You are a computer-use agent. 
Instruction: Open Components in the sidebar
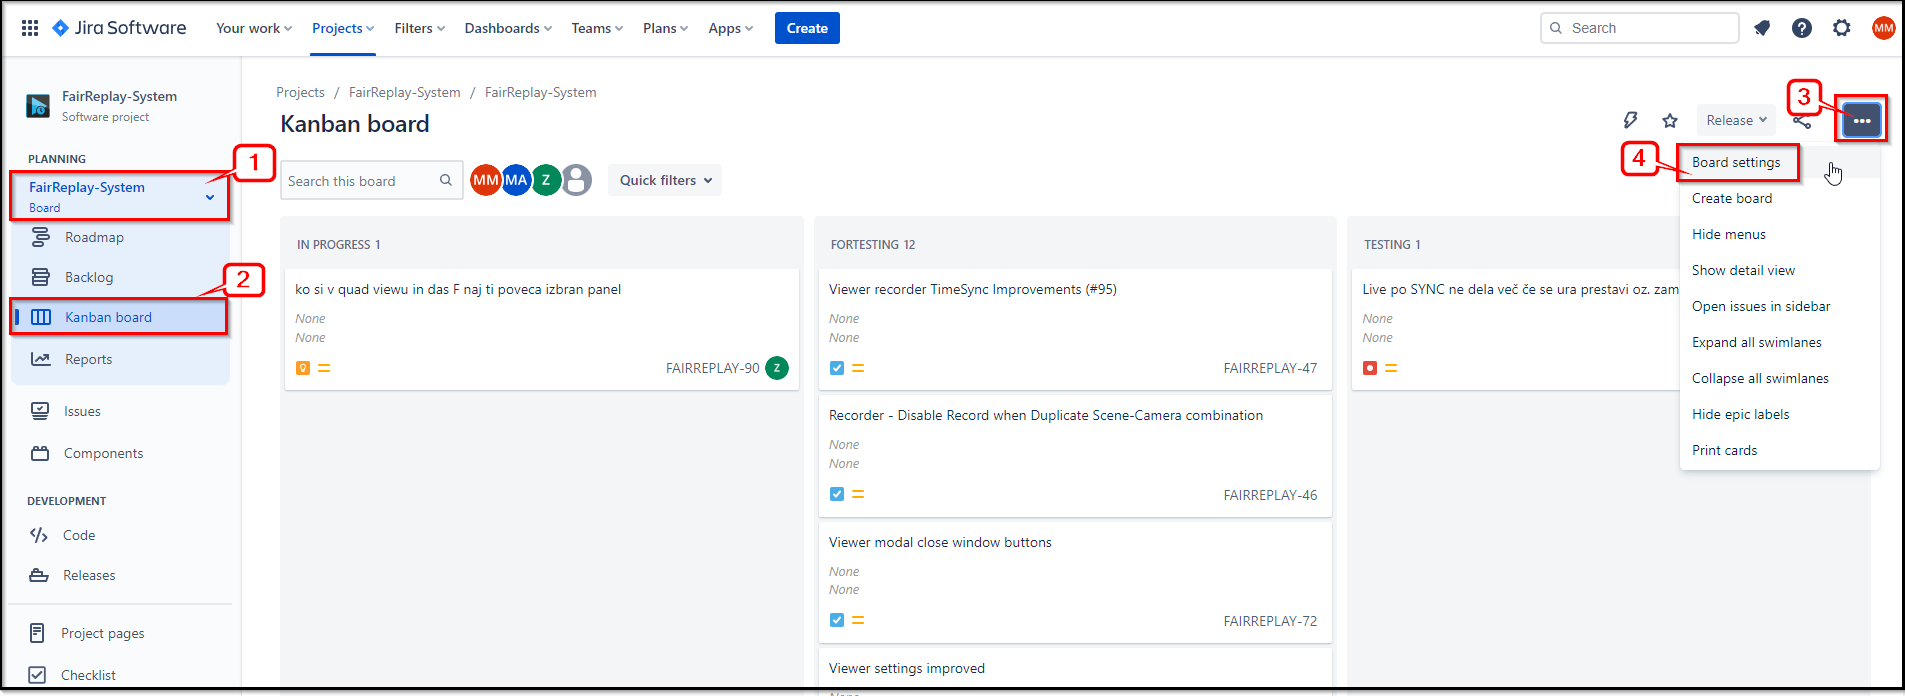click(120, 453)
